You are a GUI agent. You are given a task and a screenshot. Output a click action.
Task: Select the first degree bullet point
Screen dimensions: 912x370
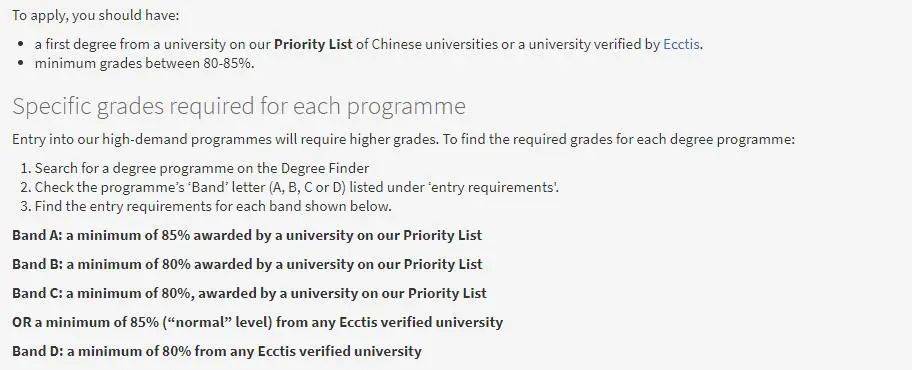[x=369, y=44]
